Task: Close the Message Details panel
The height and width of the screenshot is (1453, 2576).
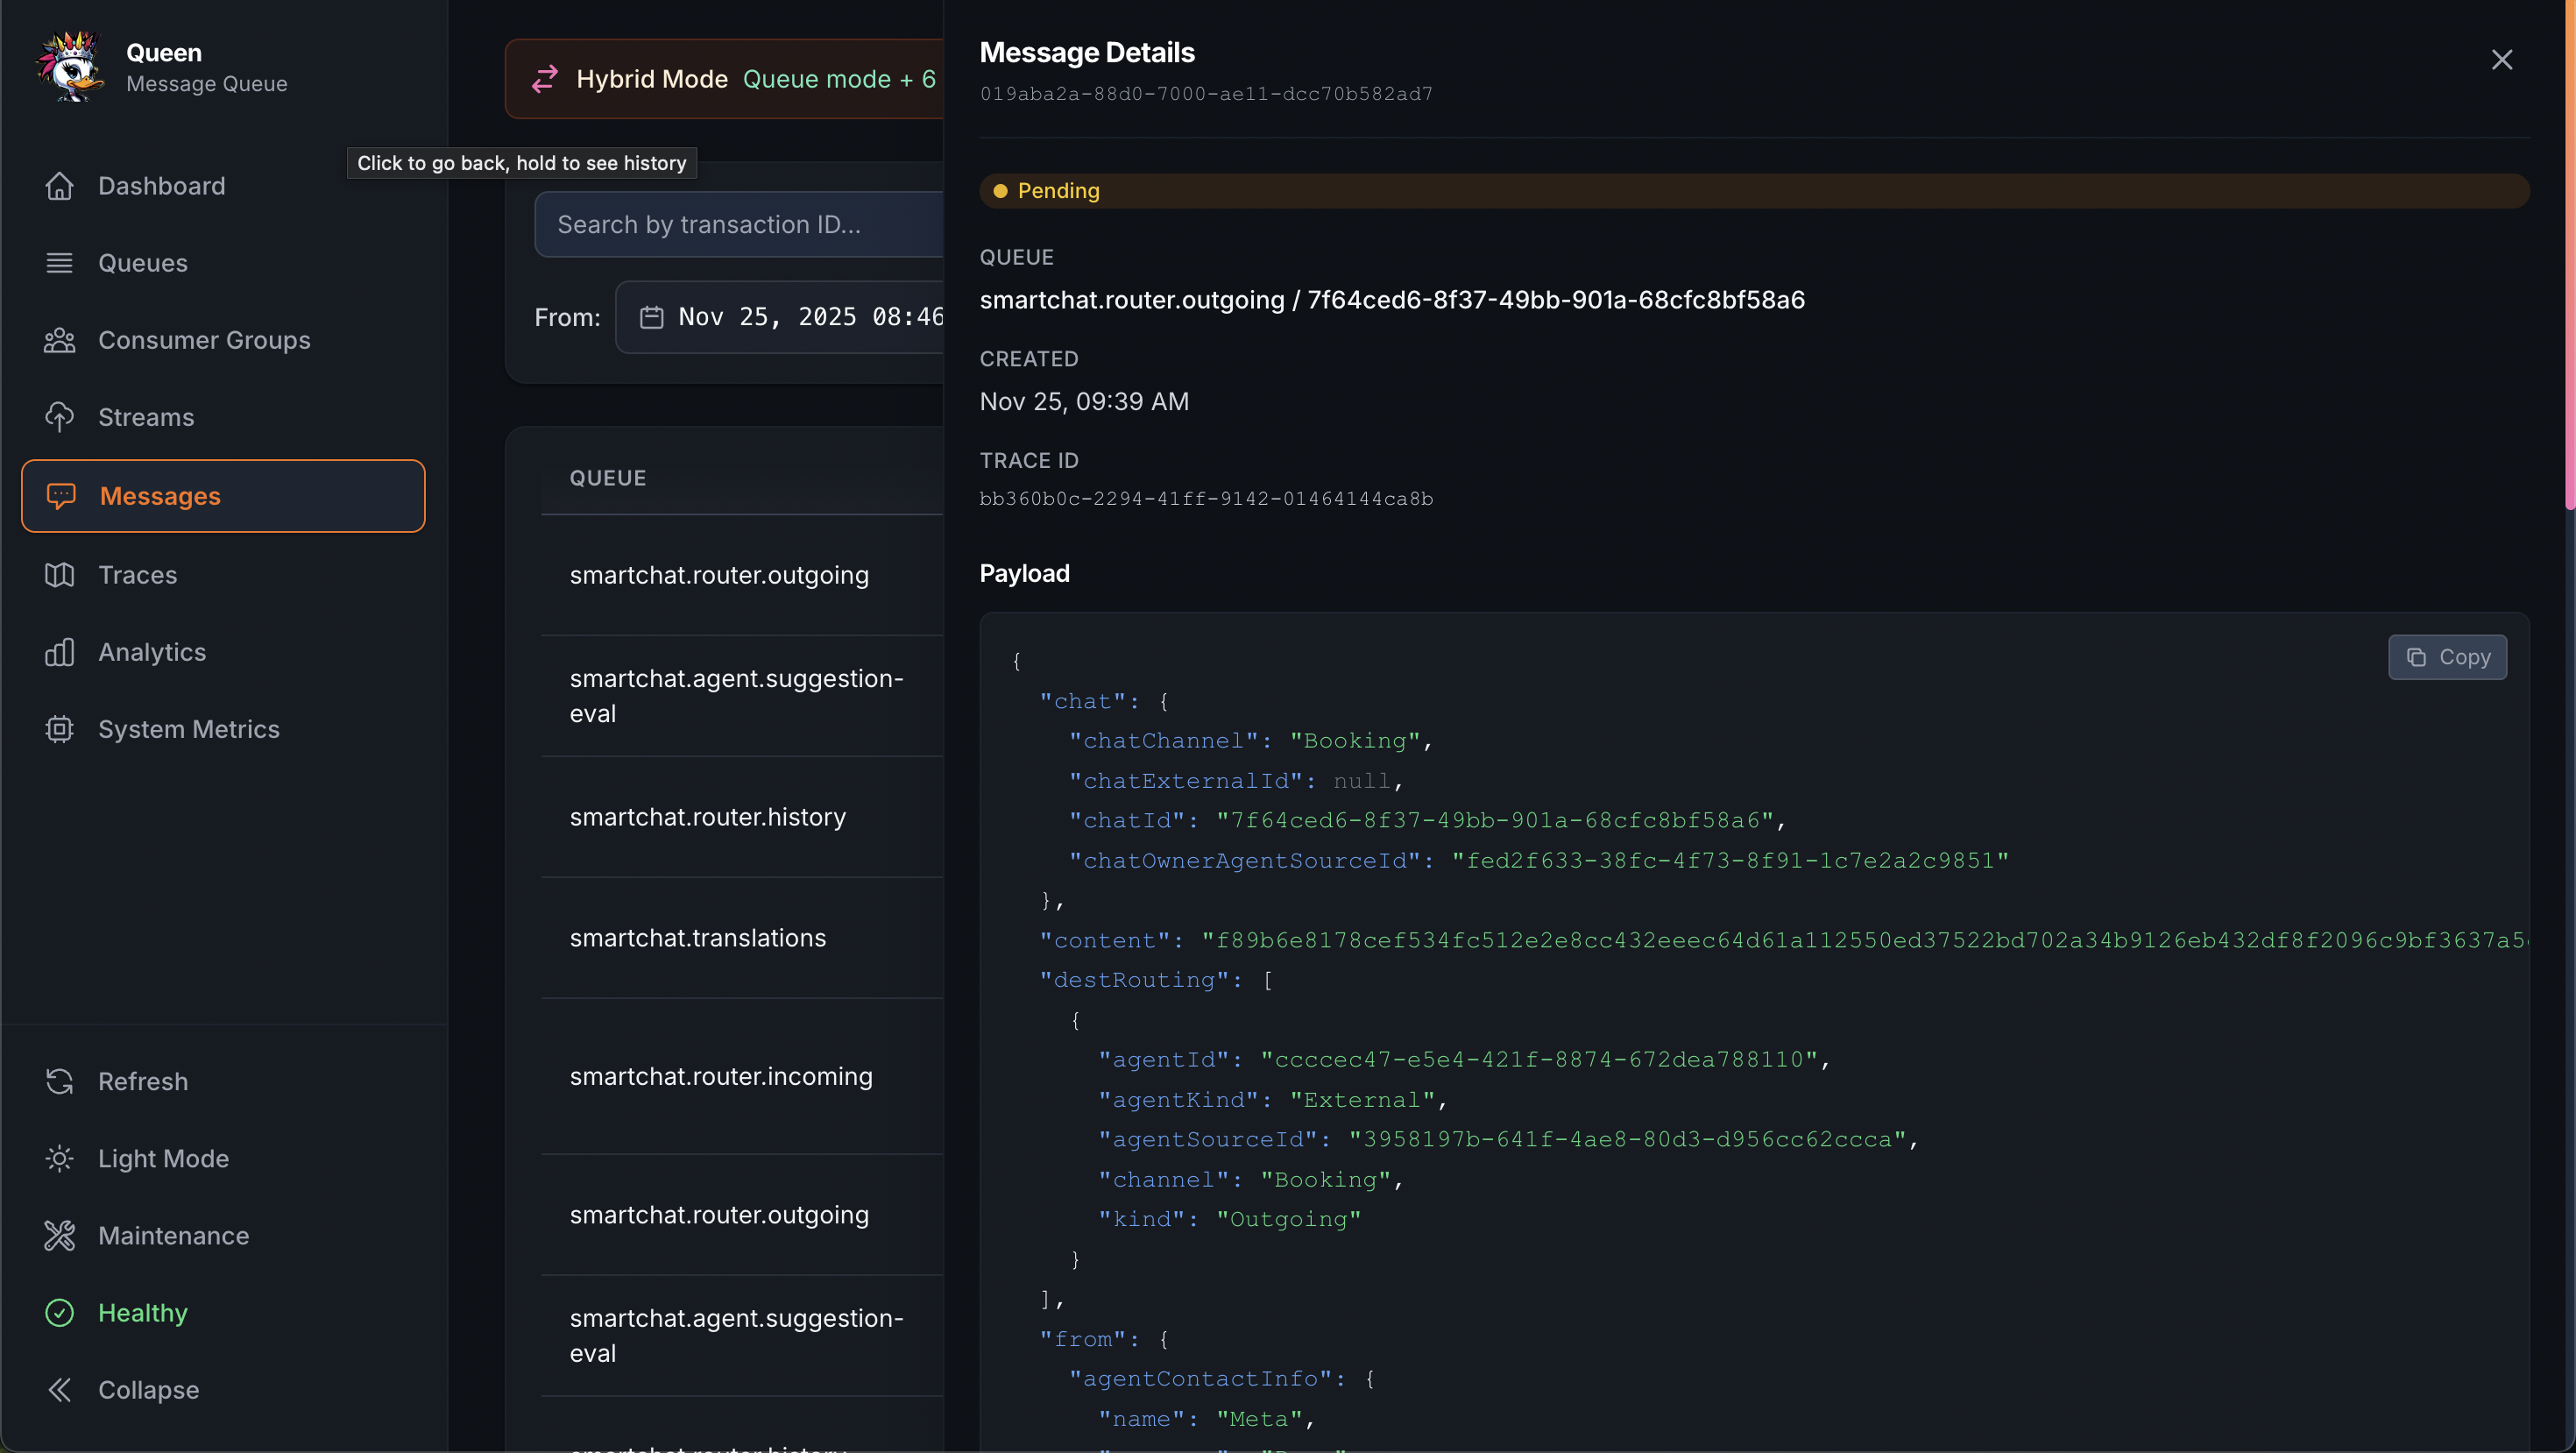Action: [x=2501, y=60]
